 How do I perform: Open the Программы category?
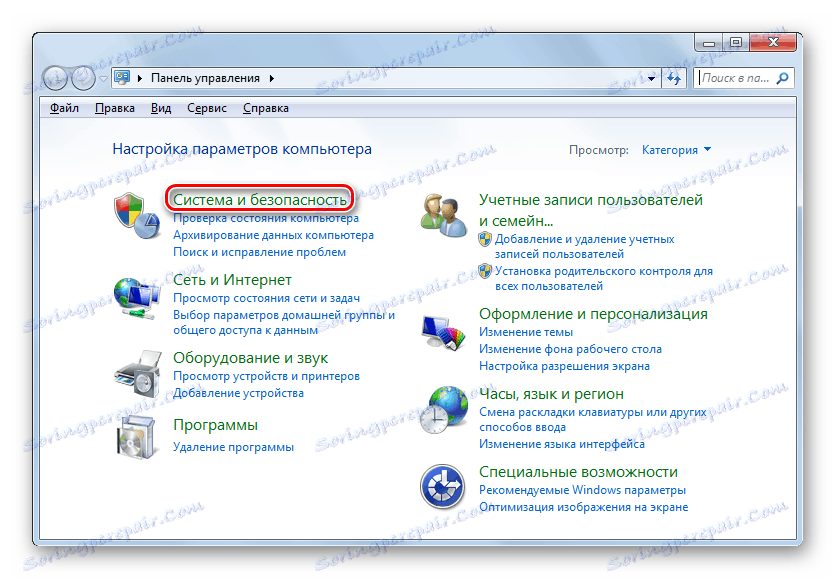pyautogui.click(x=215, y=425)
